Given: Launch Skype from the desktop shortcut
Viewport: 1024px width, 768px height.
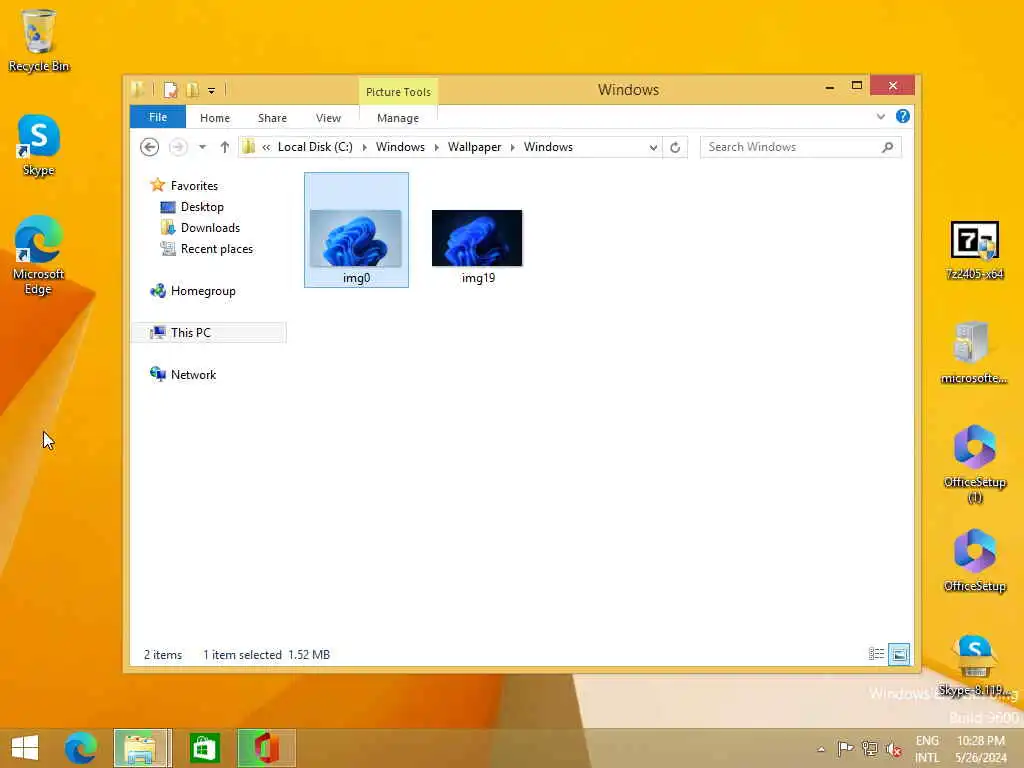Looking at the screenshot, I should click(x=39, y=145).
